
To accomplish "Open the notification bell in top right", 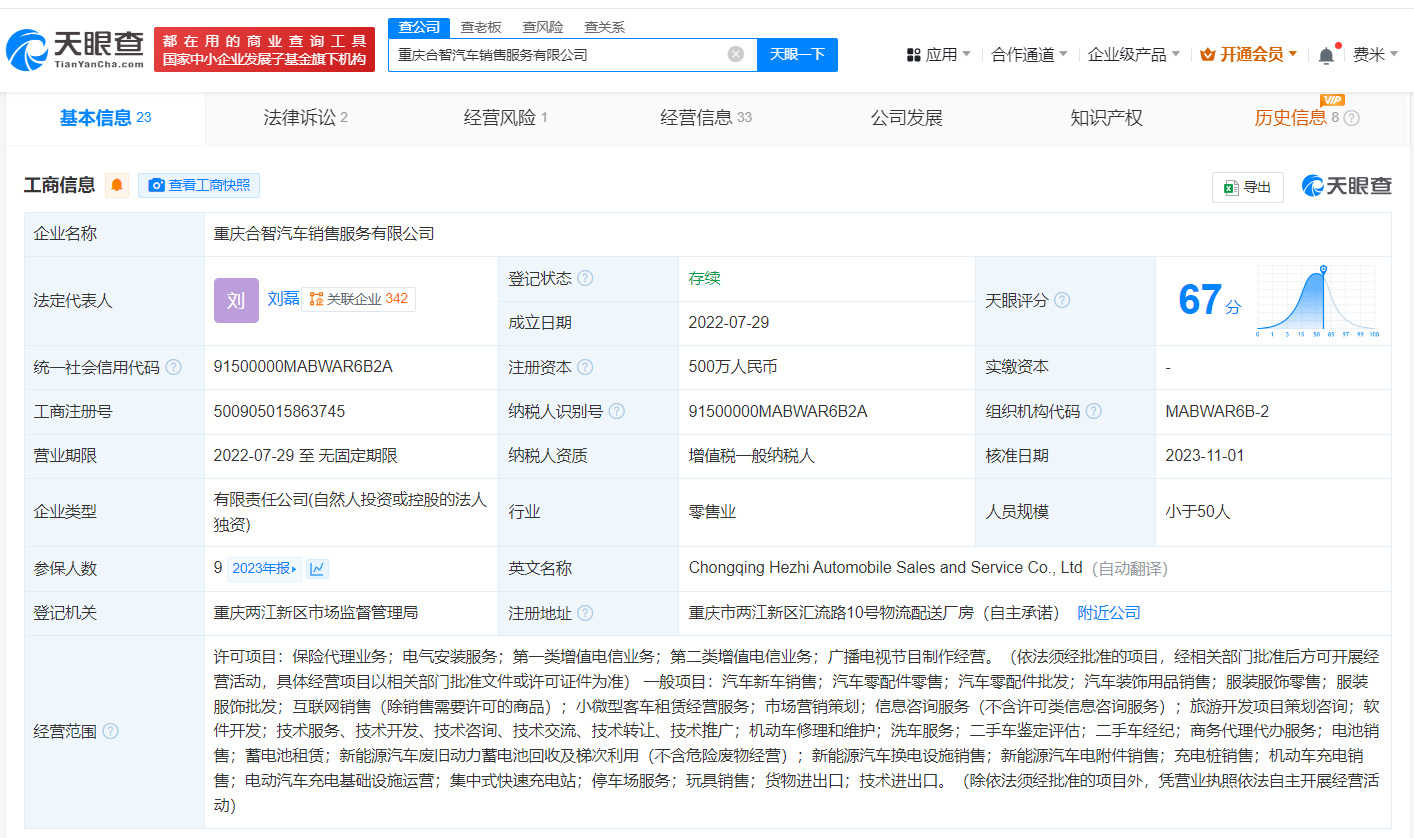I will pyautogui.click(x=1325, y=54).
